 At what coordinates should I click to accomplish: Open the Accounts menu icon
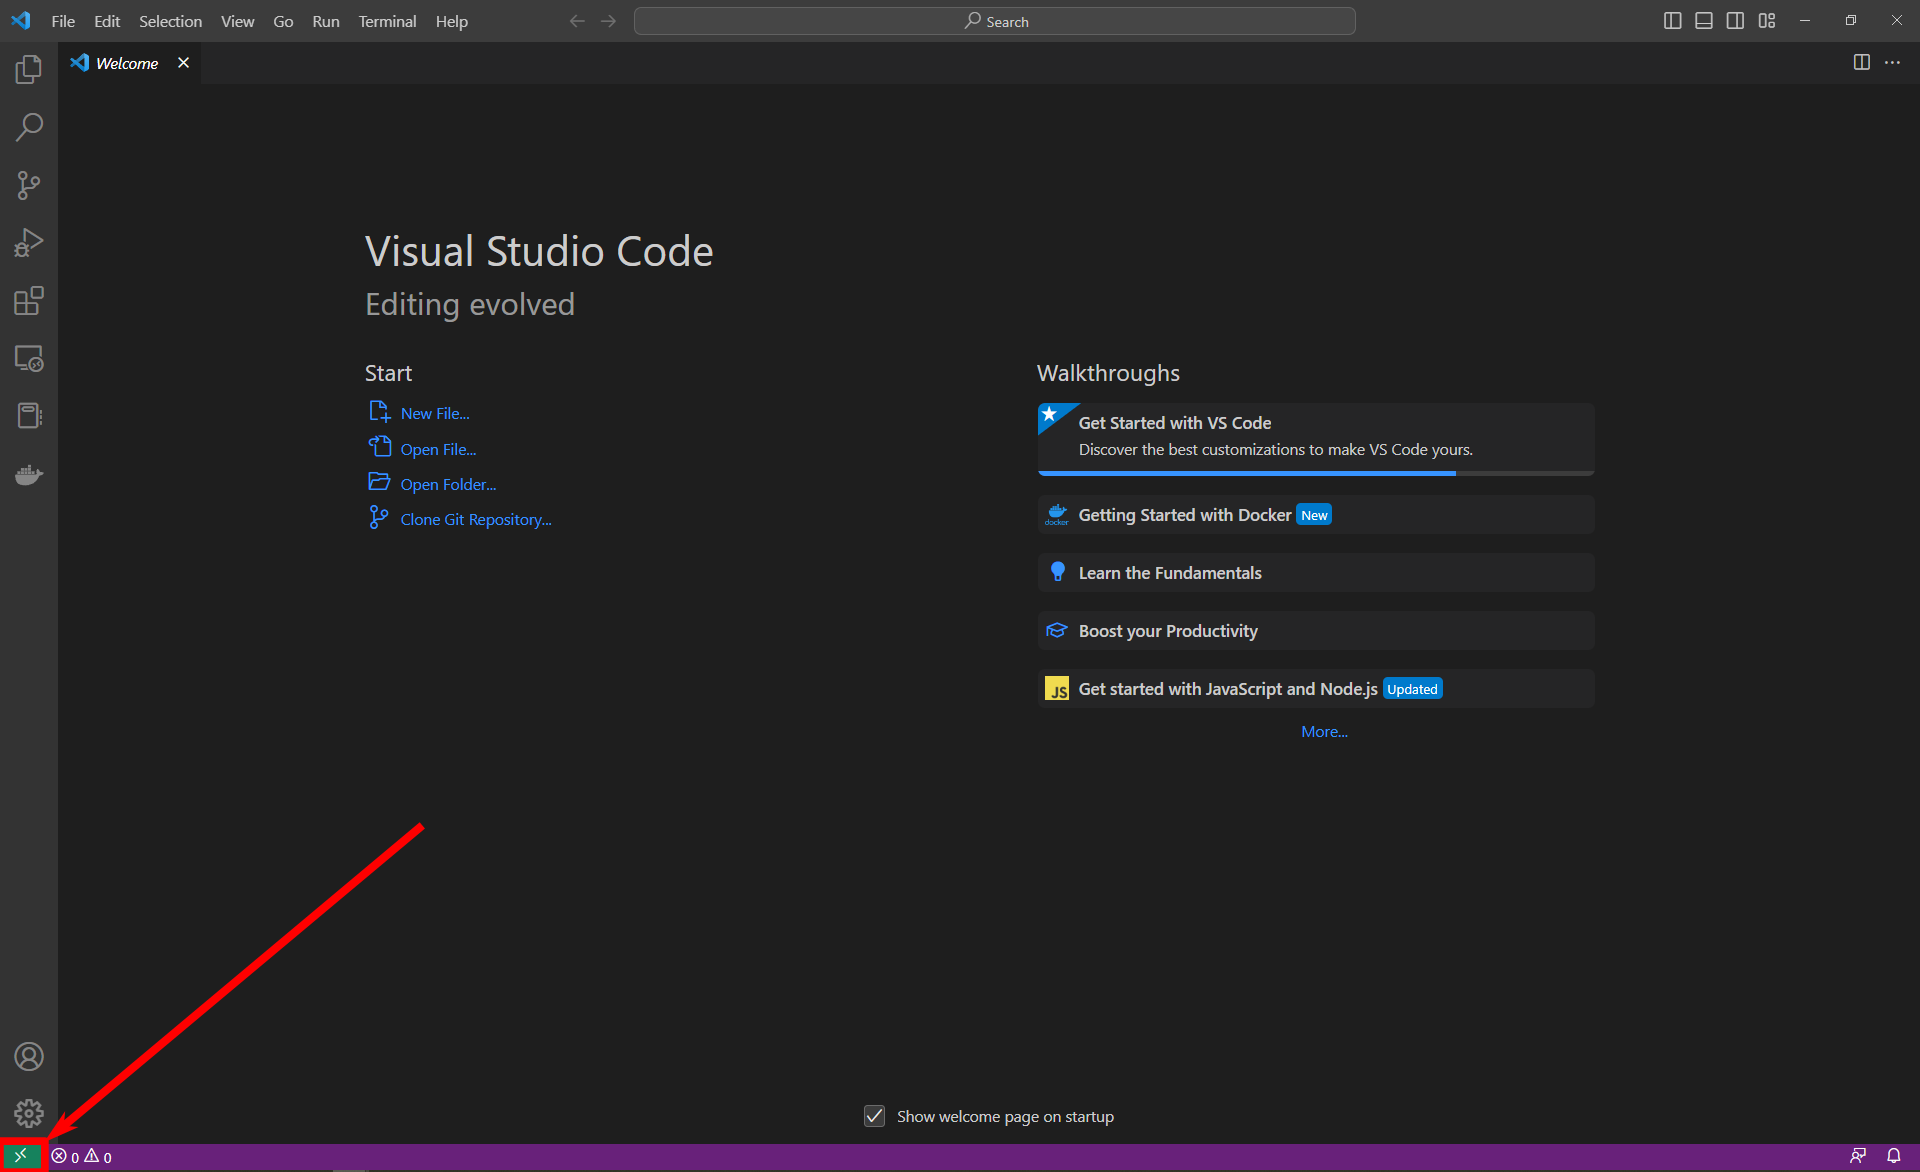29,1056
